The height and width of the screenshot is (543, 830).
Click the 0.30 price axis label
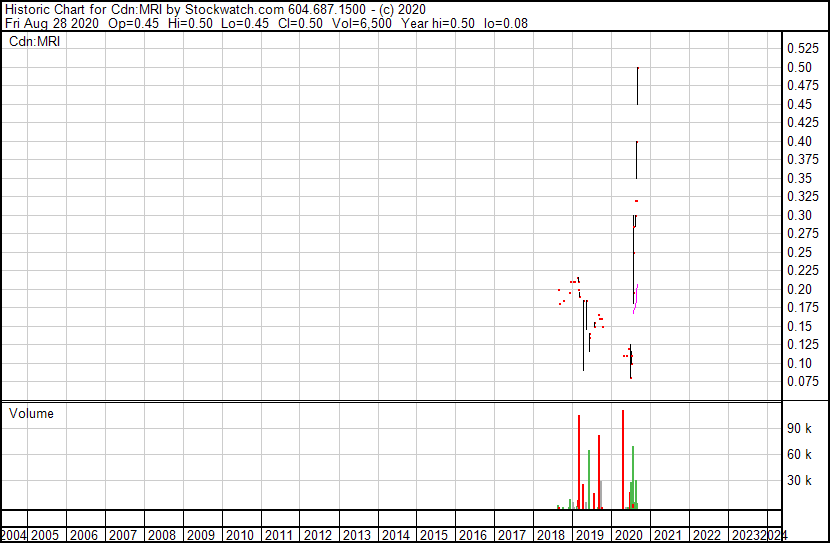click(x=799, y=215)
